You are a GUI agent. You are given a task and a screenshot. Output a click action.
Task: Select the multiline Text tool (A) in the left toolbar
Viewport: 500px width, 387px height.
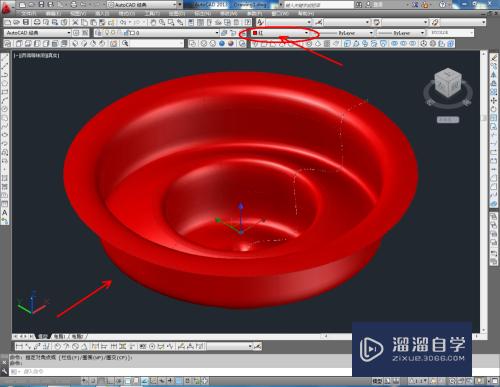coord(5,212)
